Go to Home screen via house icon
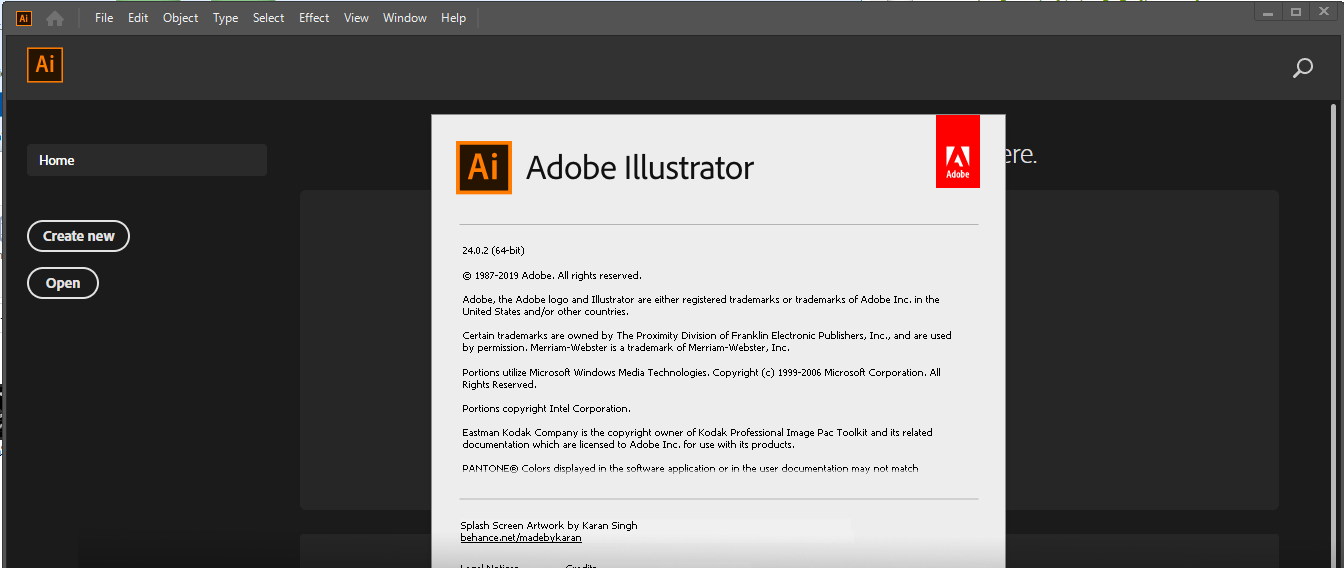 [55, 18]
